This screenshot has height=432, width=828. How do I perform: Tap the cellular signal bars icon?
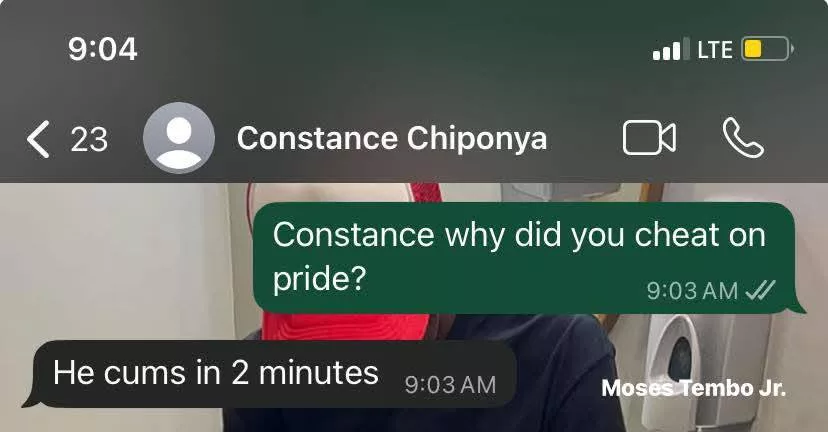[x=671, y=49]
